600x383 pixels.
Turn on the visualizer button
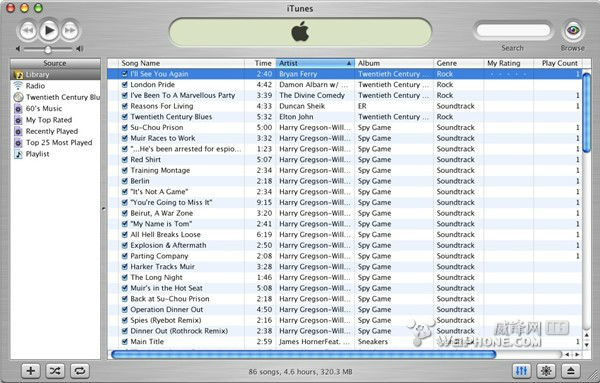546,370
